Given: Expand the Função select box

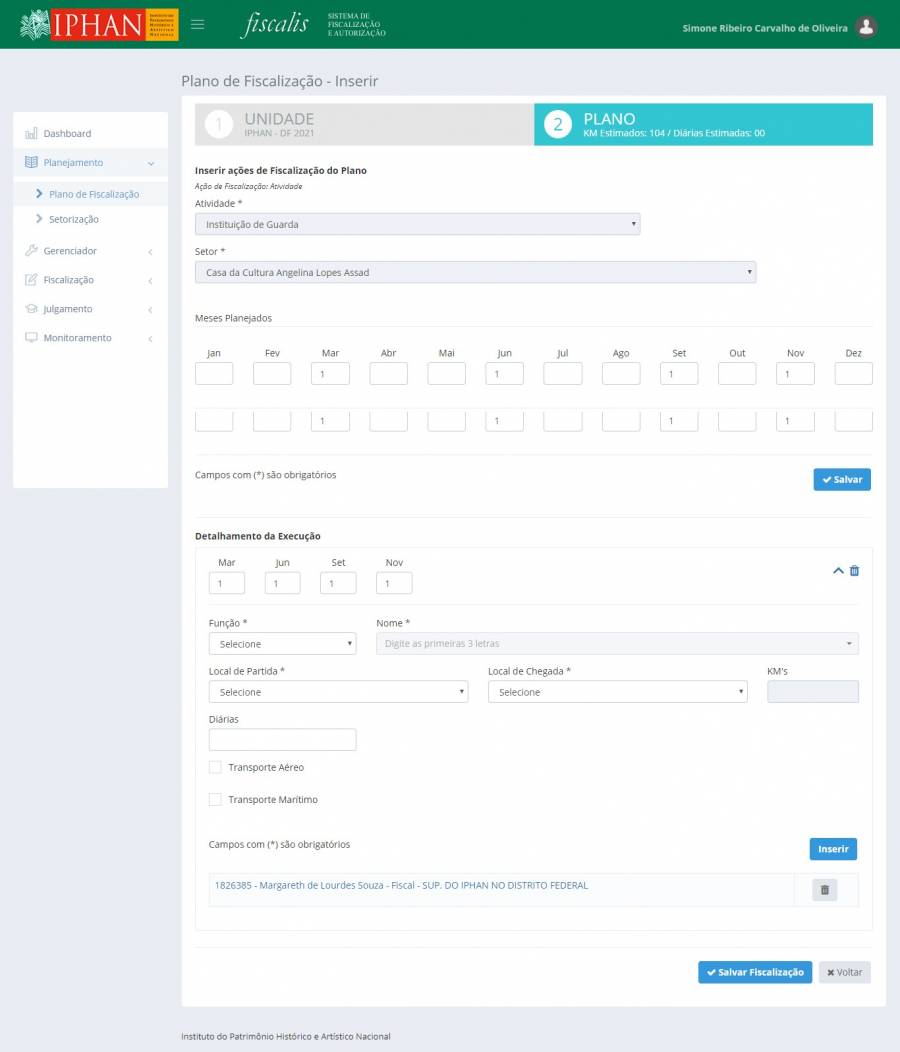Looking at the screenshot, I should (x=282, y=644).
